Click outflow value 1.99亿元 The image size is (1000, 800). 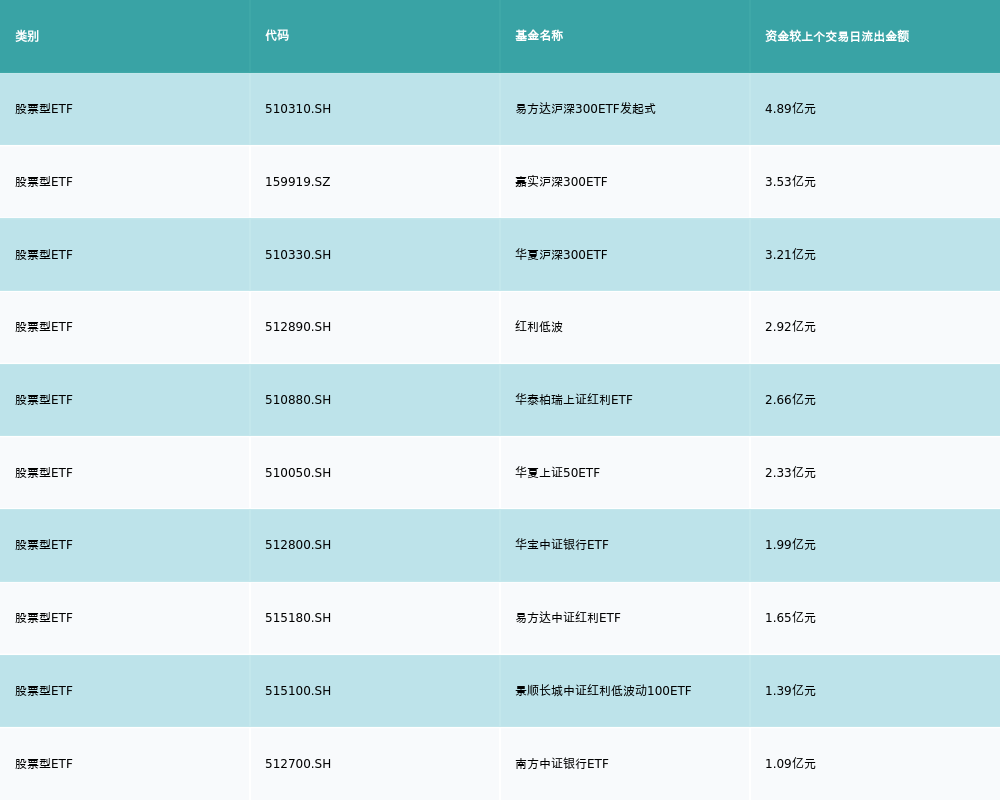pos(790,545)
